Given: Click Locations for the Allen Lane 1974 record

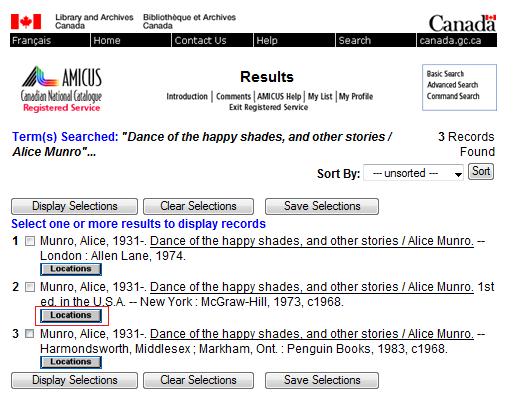Looking at the screenshot, I should (x=71, y=269).
